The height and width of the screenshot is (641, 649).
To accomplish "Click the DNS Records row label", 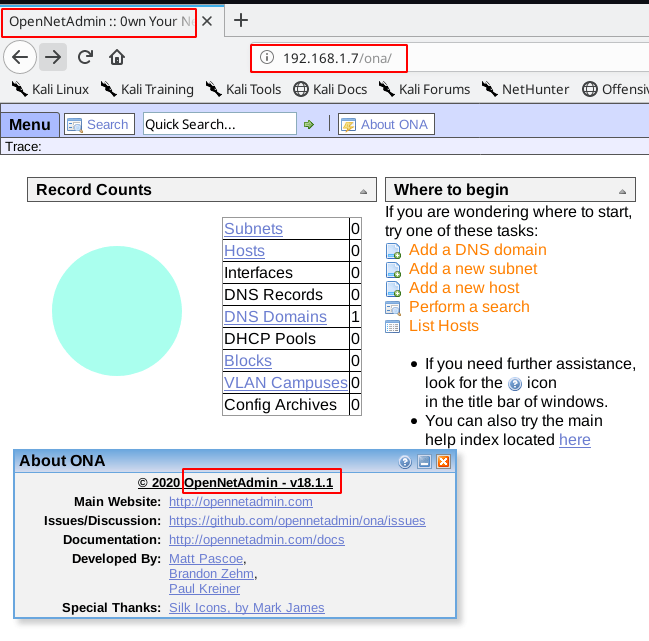I will pyautogui.click(x=273, y=294).
